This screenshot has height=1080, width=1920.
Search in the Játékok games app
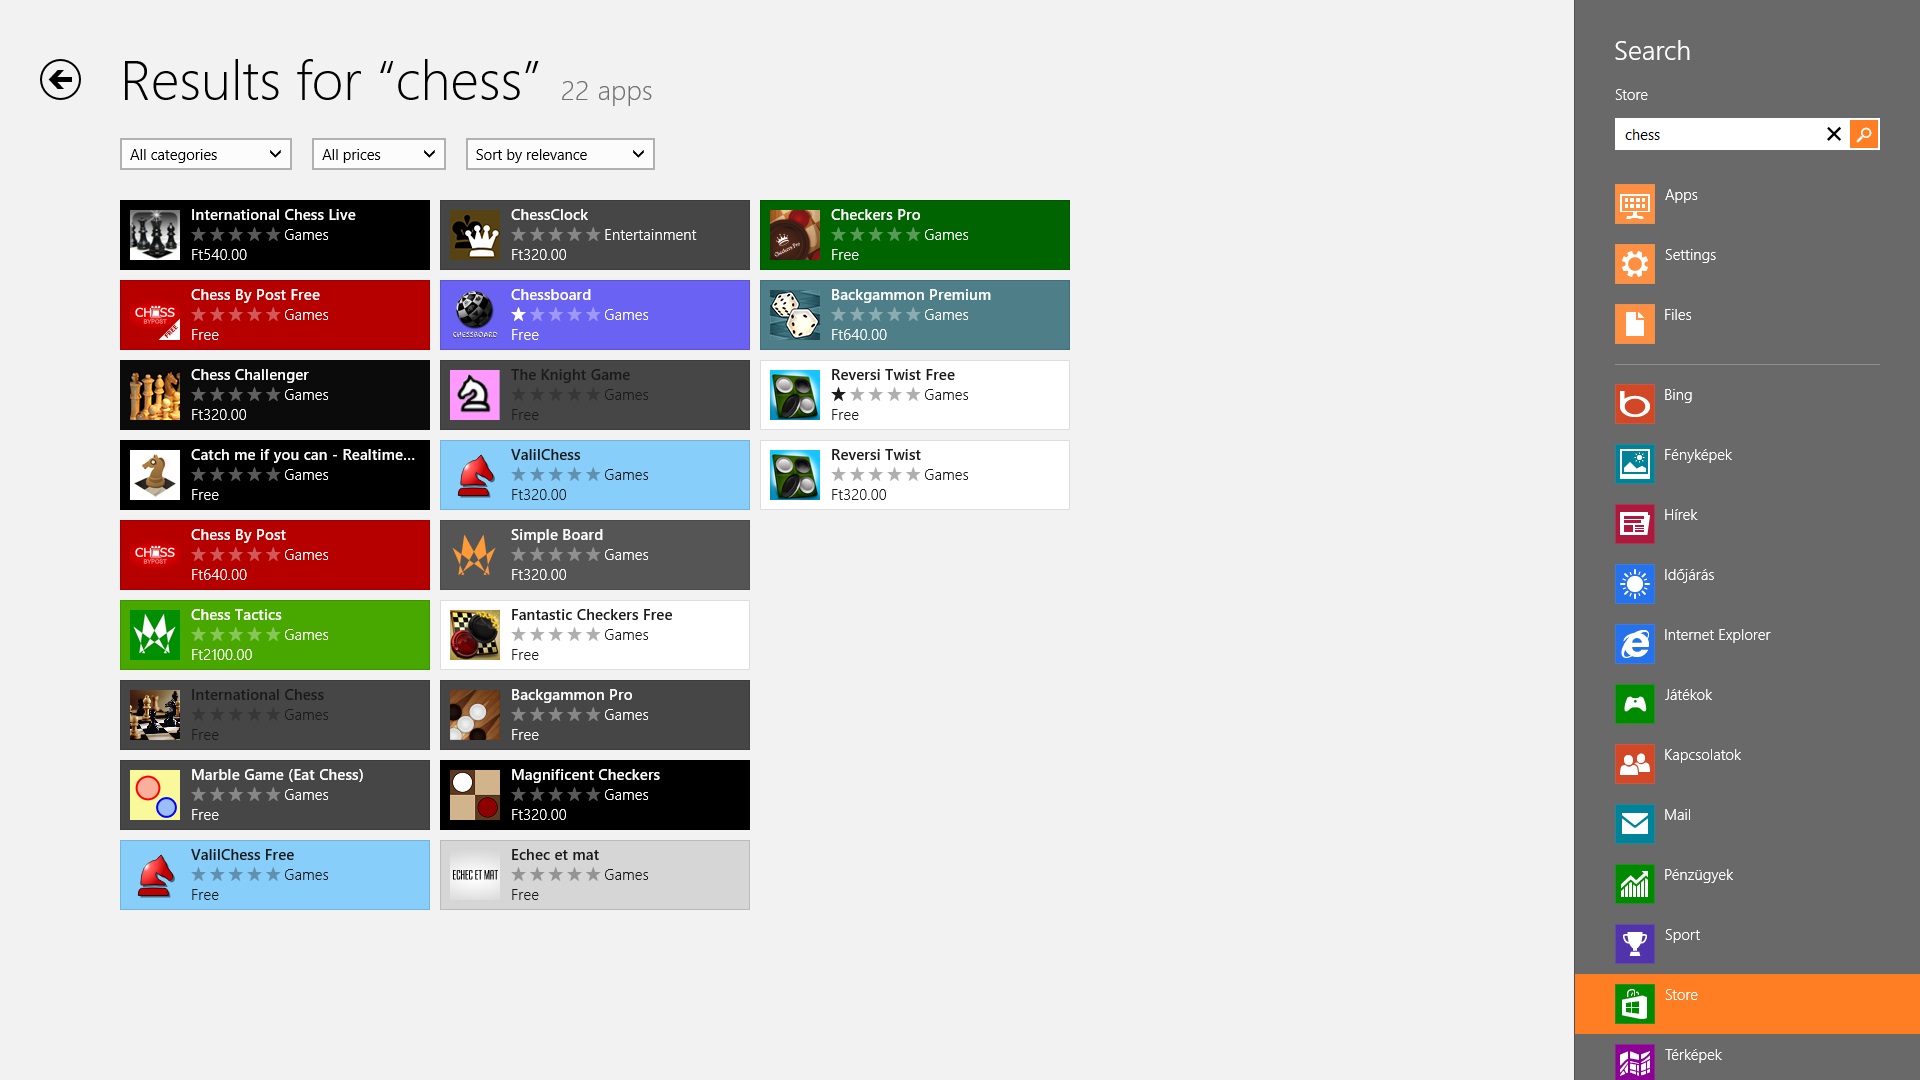[x=1747, y=704]
